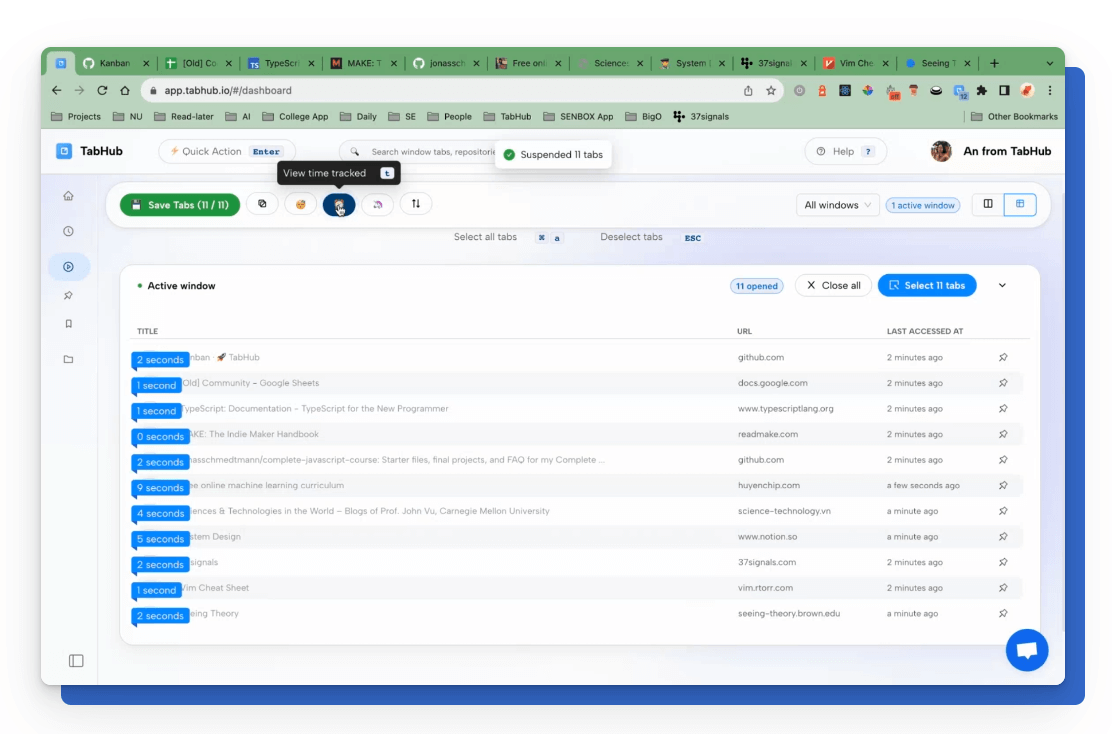The height and width of the screenshot is (734, 1112).
Task: Open the user profile avatar
Action: [x=941, y=151]
